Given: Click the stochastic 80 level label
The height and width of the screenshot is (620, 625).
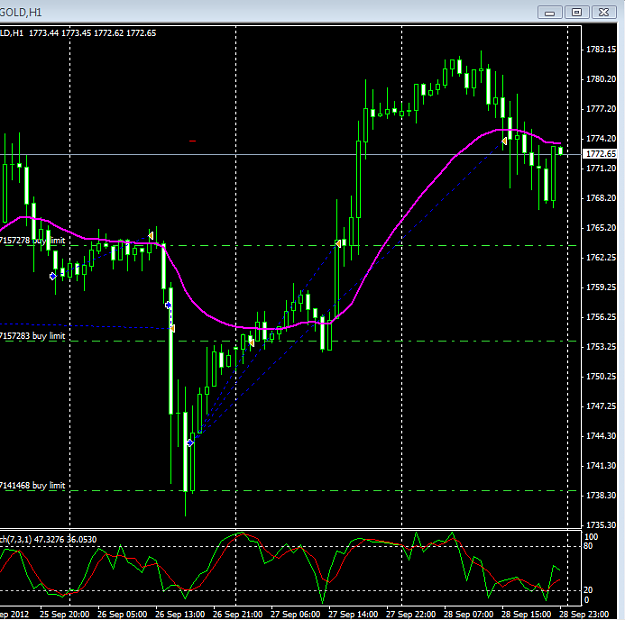Looking at the screenshot, I should [x=588, y=546].
